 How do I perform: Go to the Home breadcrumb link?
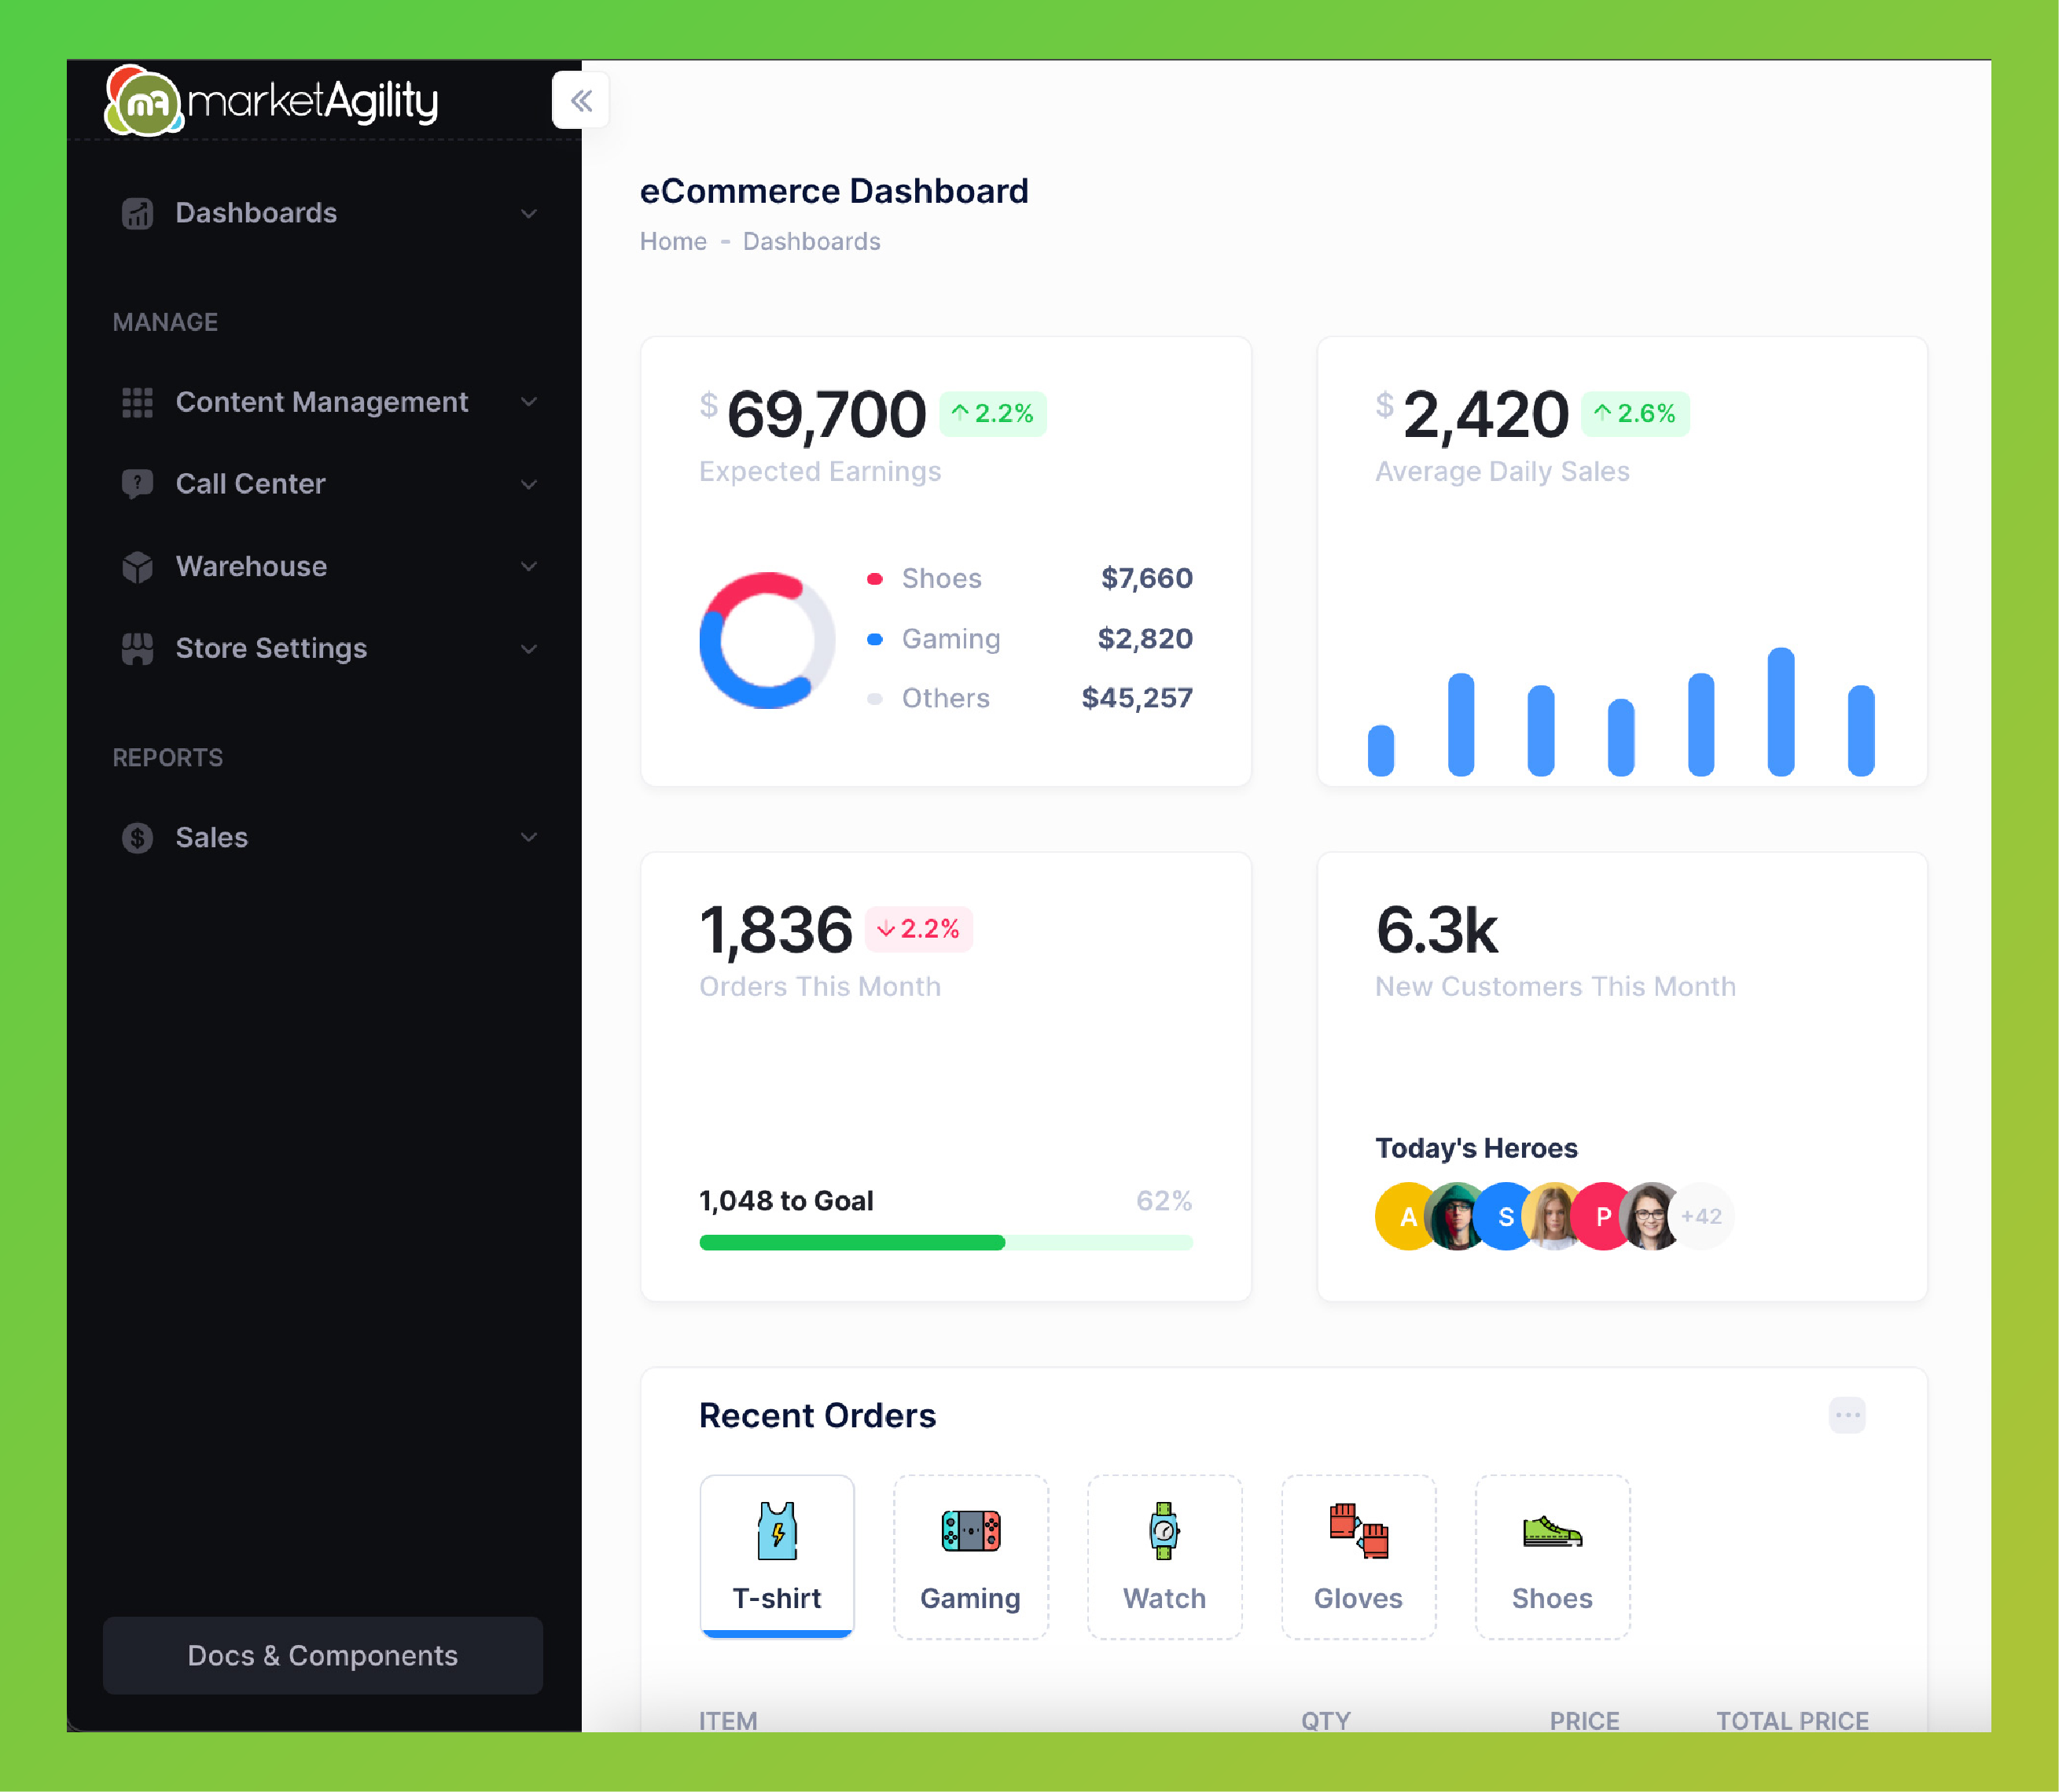click(673, 242)
